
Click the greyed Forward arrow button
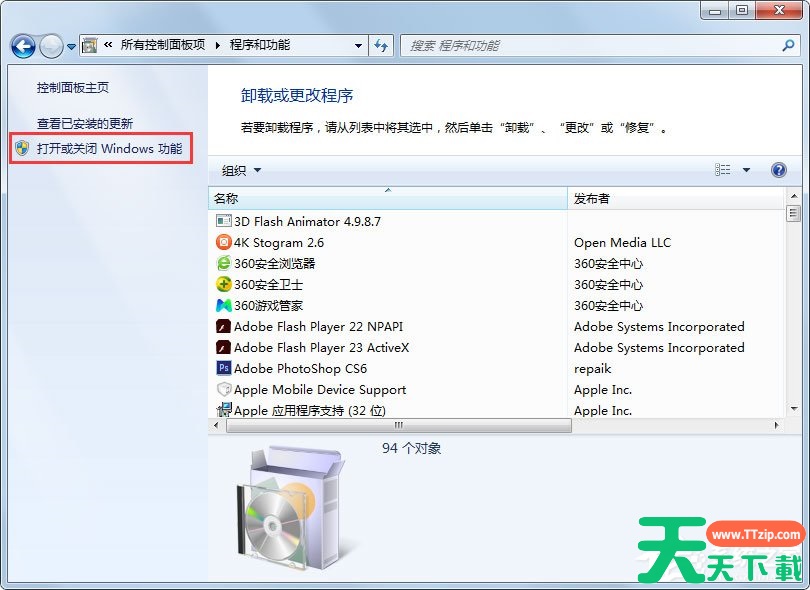pyautogui.click(x=51, y=46)
